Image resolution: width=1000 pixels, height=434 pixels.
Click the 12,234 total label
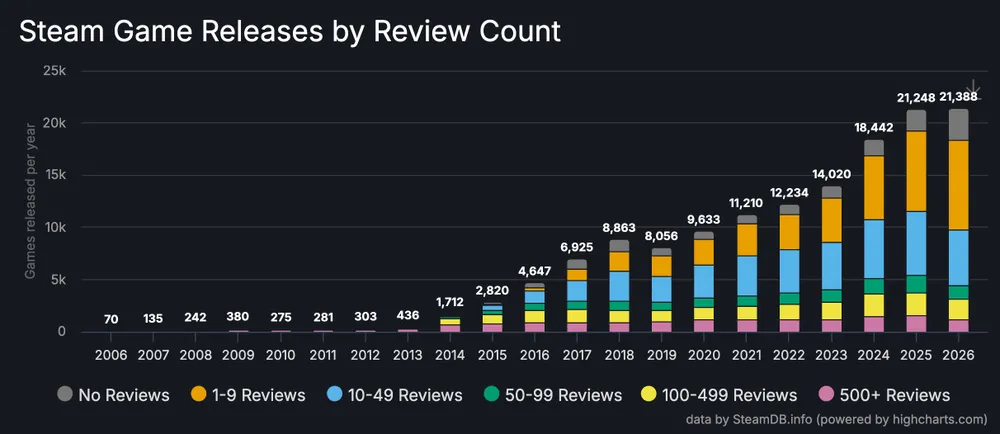click(x=790, y=192)
